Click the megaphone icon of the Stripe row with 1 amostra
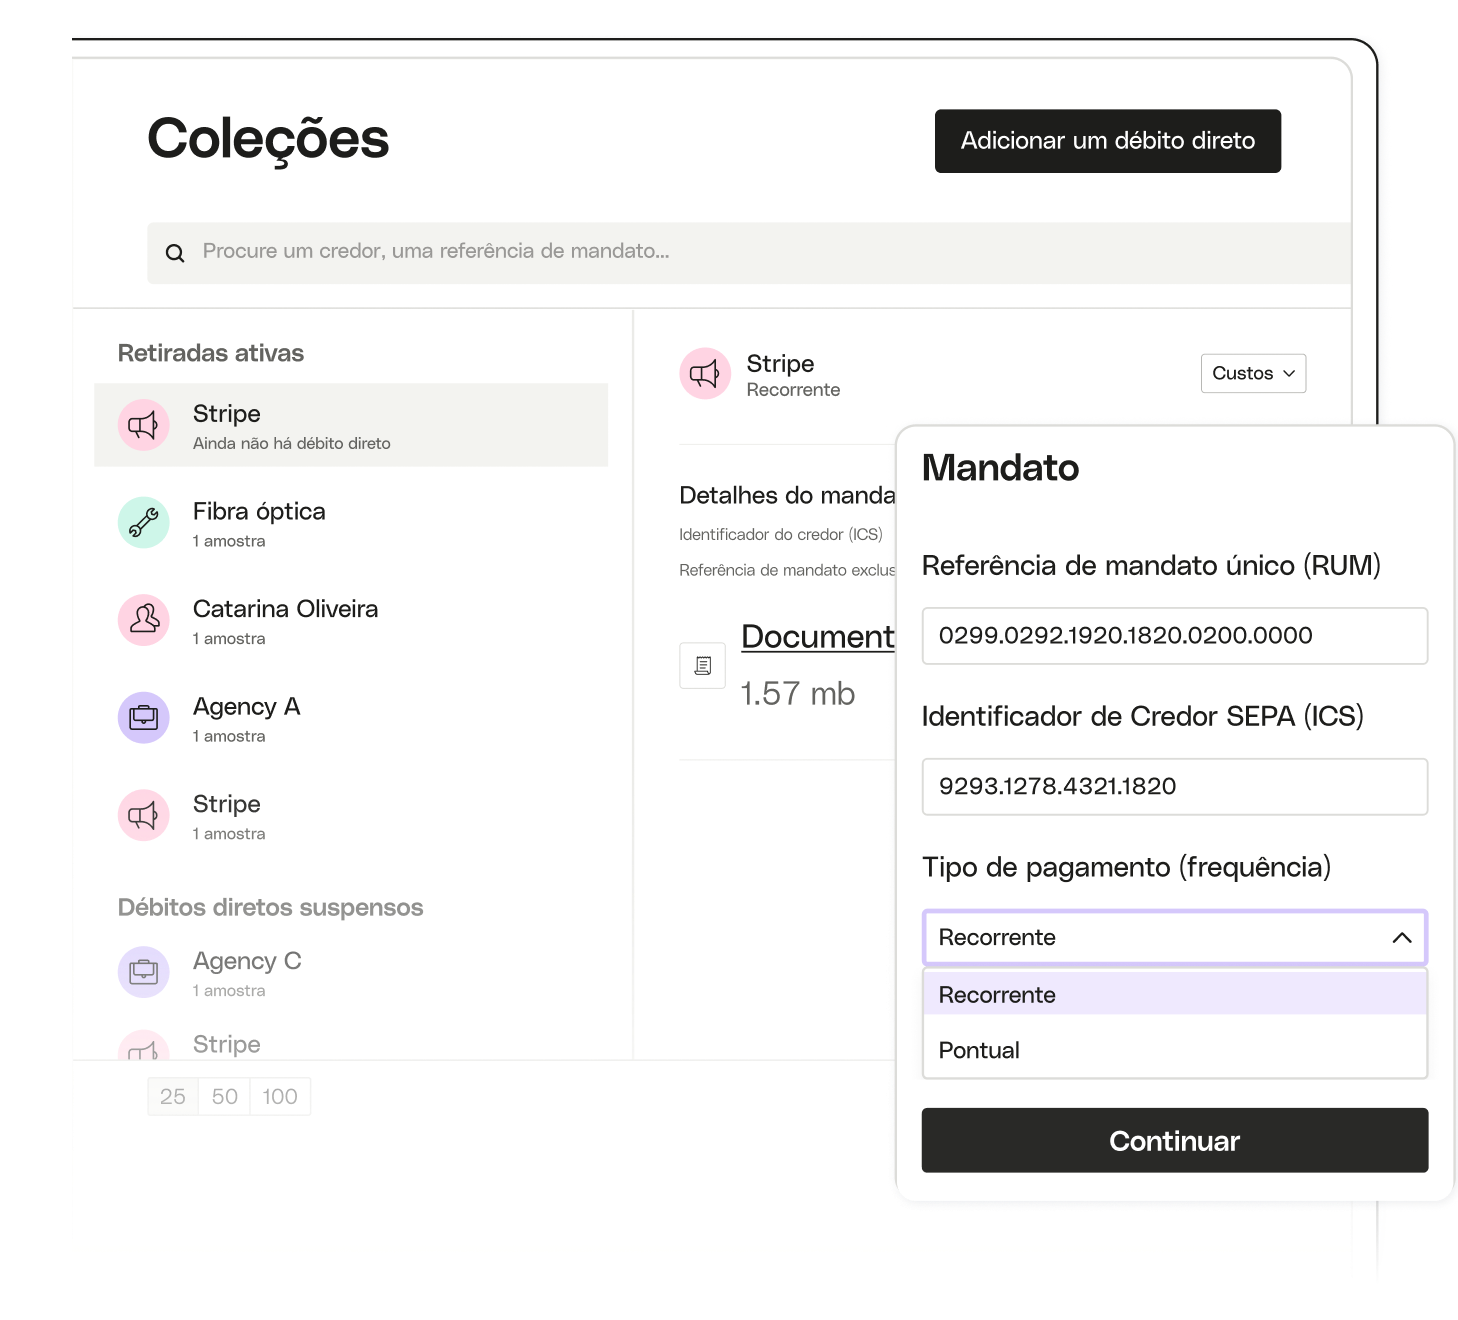 pos(143,815)
